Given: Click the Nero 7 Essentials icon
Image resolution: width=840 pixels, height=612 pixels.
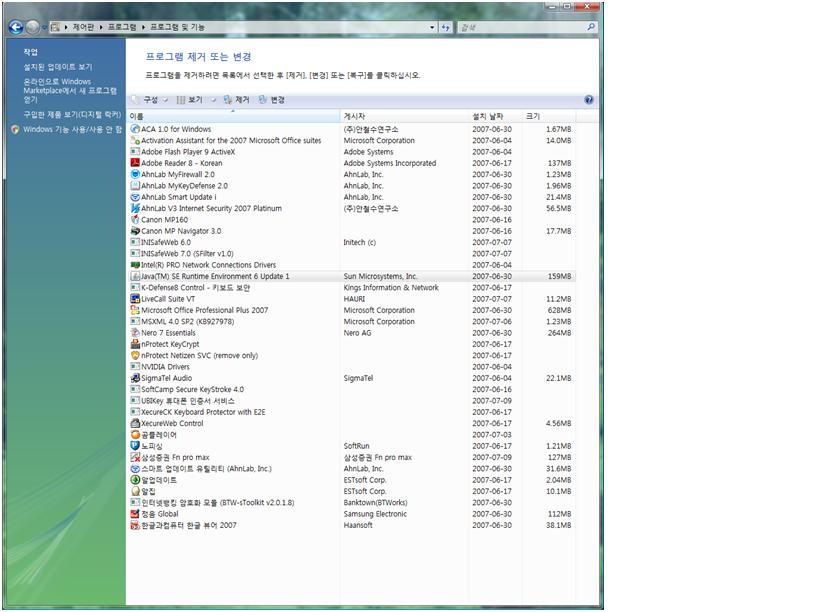Looking at the screenshot, I should pyautogui.click(x=135, y=333).
